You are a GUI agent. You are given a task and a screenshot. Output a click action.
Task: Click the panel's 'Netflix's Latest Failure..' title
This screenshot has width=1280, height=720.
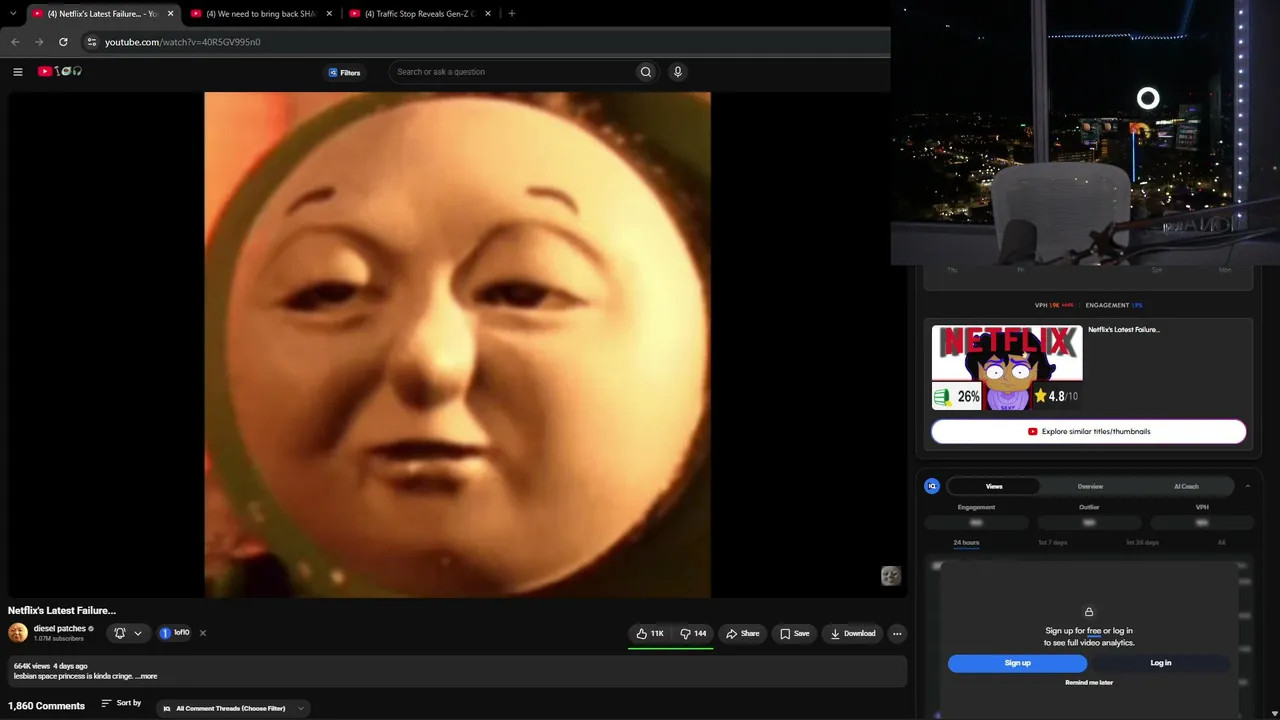1124,330
